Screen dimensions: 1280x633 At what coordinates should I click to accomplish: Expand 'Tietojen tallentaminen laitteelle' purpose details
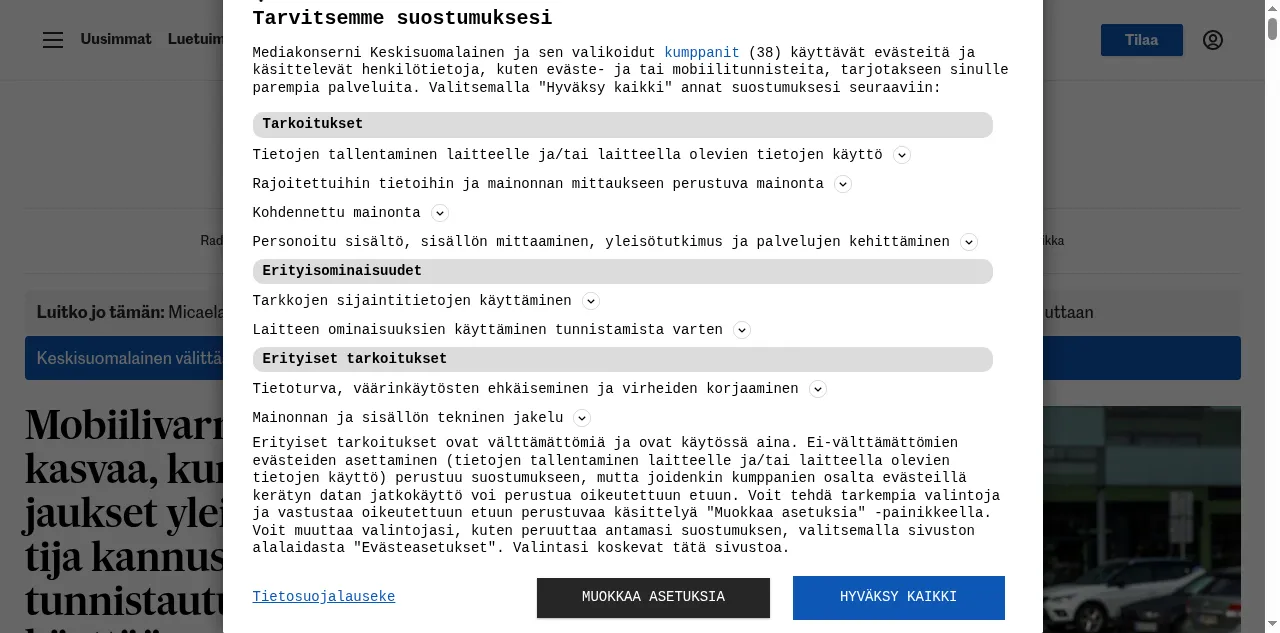[902, 155]
